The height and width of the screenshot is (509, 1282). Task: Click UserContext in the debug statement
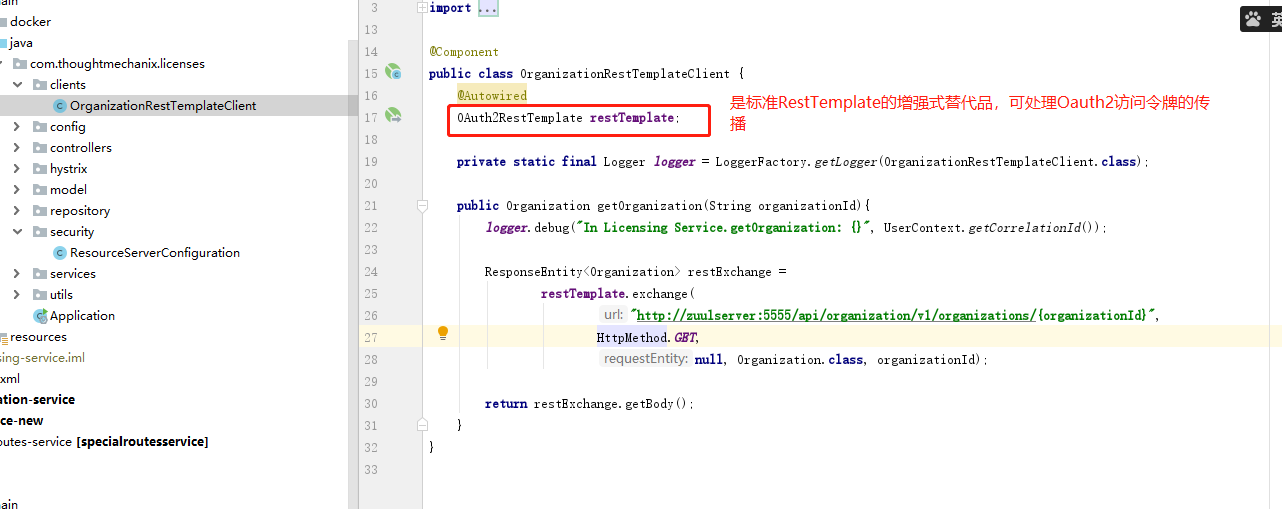click(x=922, y=228)
